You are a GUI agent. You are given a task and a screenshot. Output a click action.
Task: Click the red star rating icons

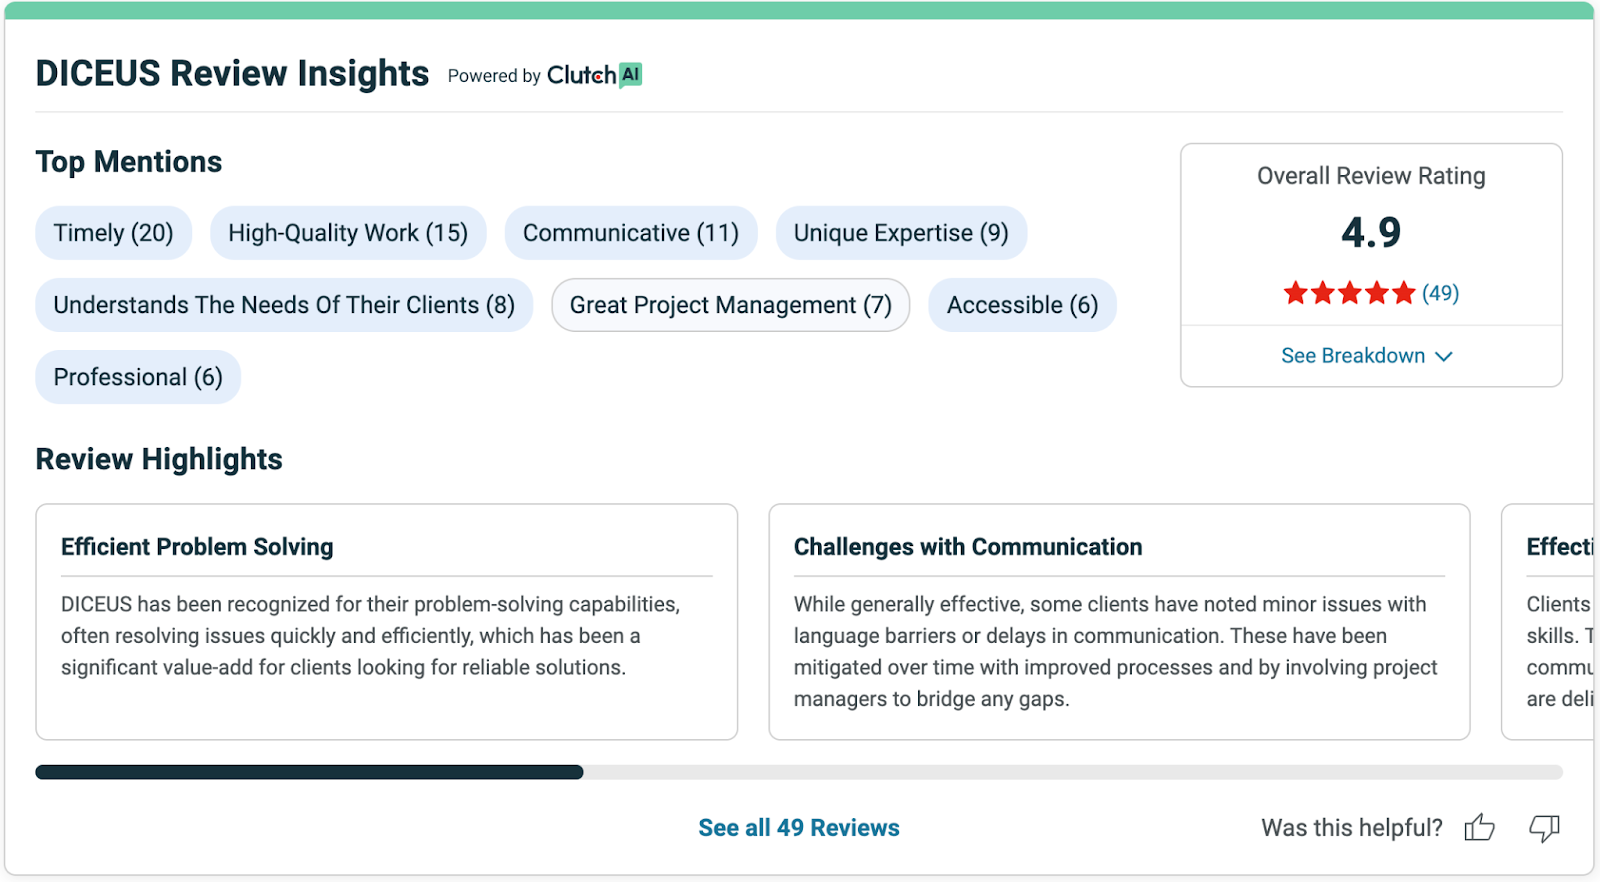(x=1349, y=293)
